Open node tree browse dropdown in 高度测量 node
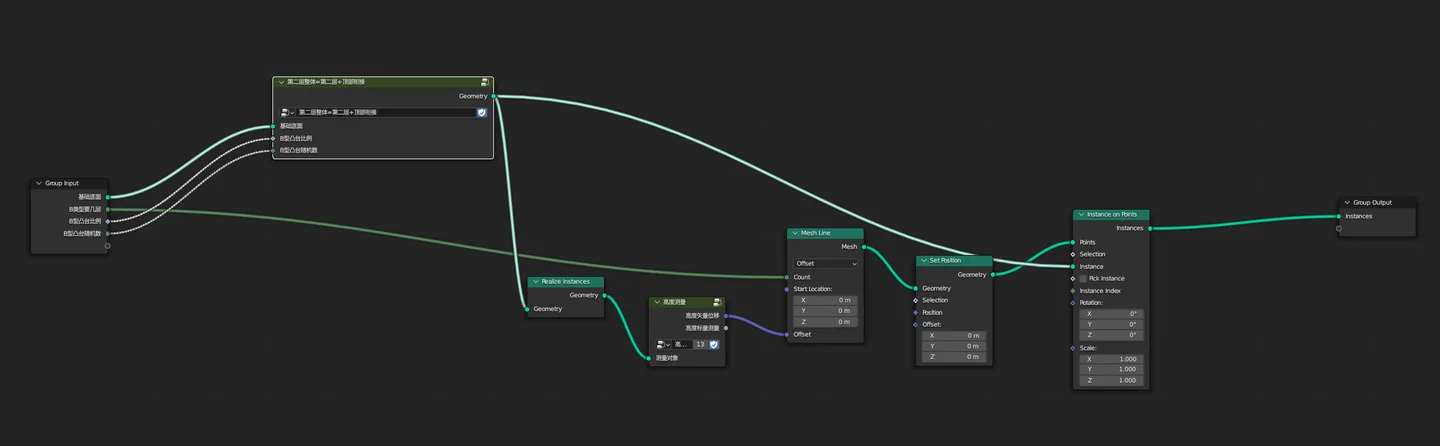The height and width of the screenshot is (446, 1440). [663, 344]
